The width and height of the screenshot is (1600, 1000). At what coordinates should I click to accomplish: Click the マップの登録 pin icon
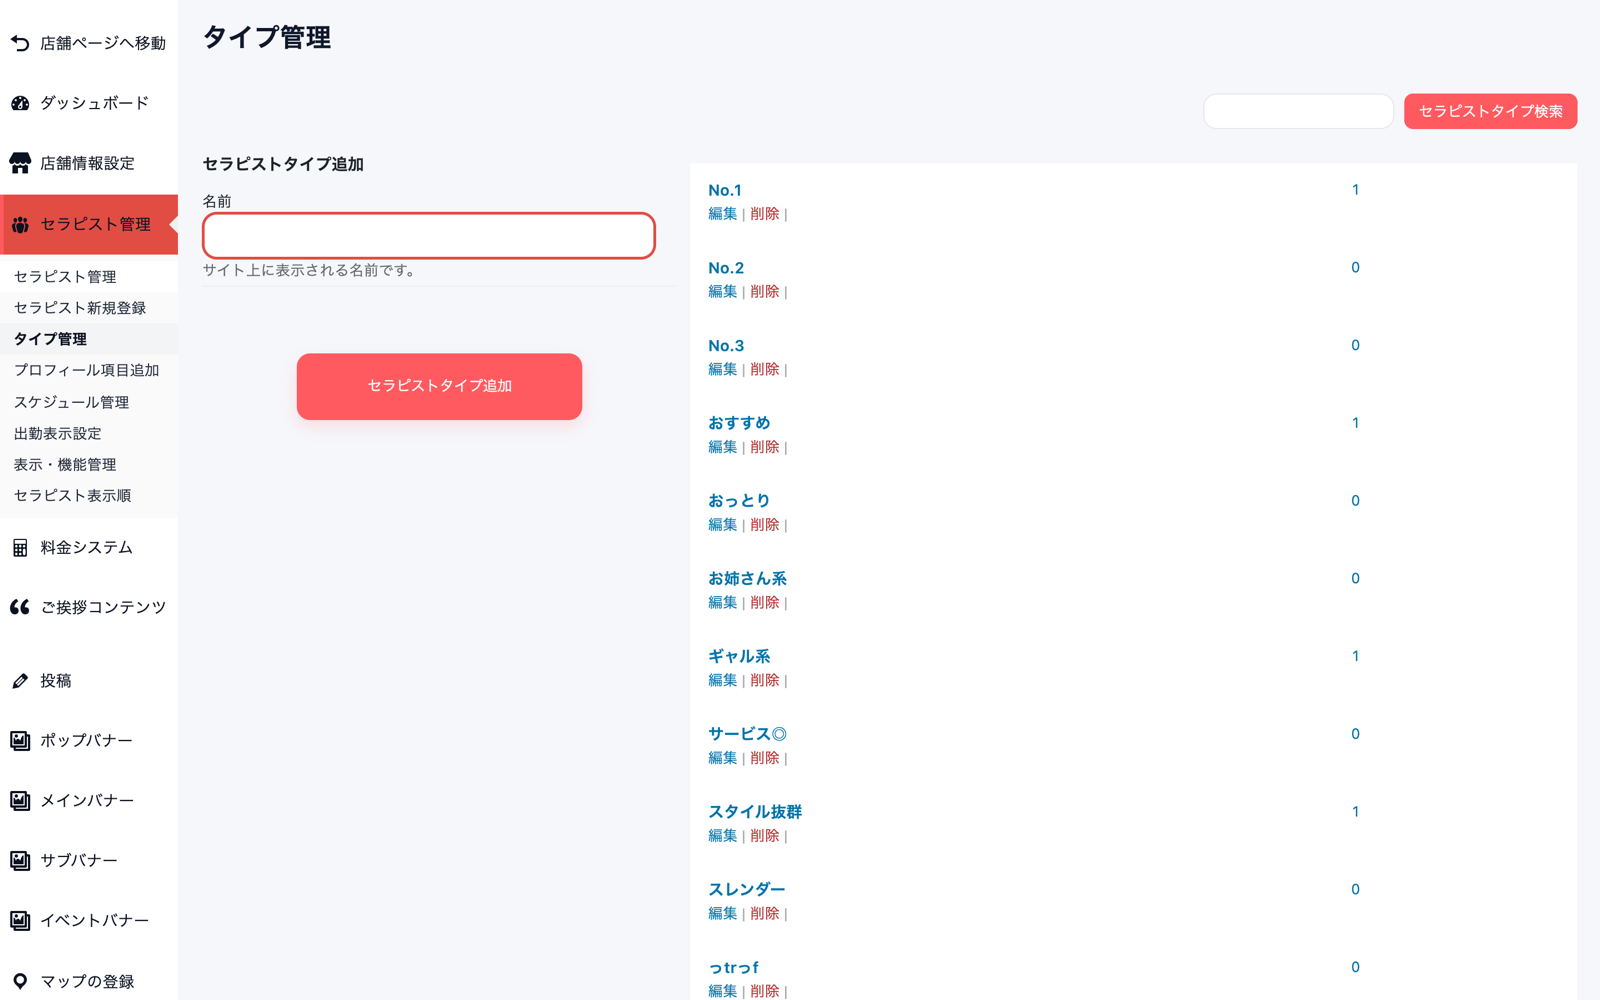[20, 981]
